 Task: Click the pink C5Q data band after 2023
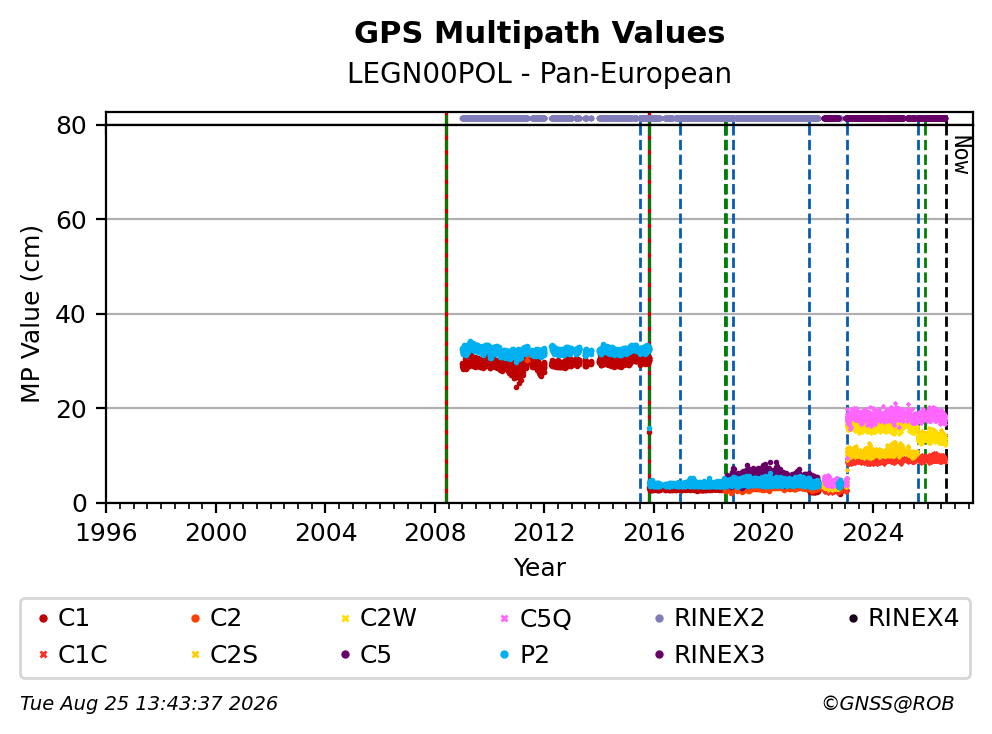[896, 416]
